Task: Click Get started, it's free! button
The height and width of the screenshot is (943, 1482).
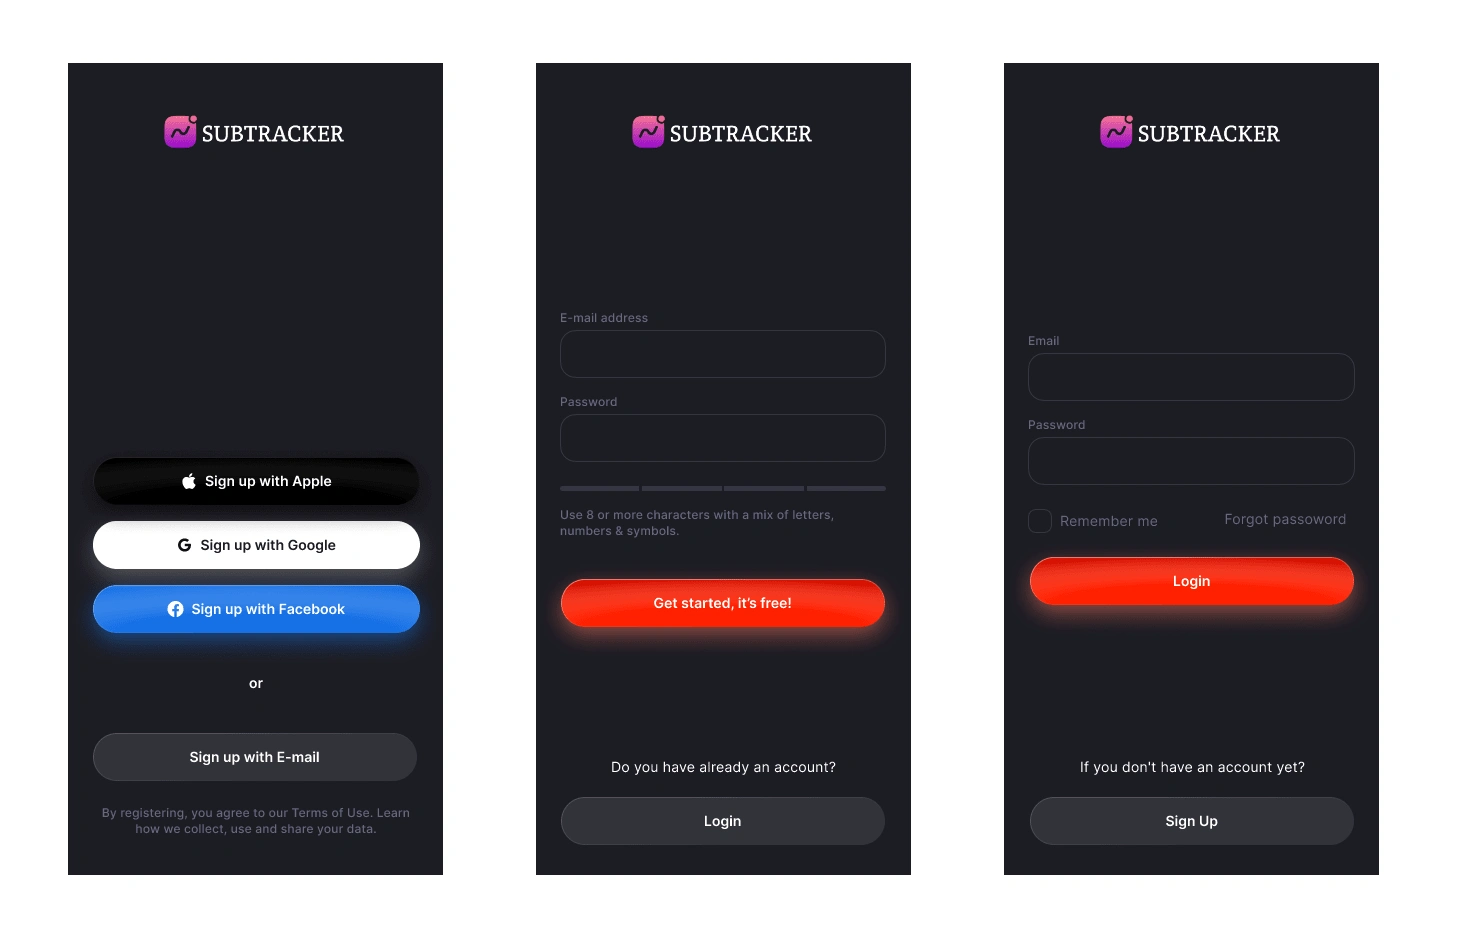Action: (x=723, y=603)
